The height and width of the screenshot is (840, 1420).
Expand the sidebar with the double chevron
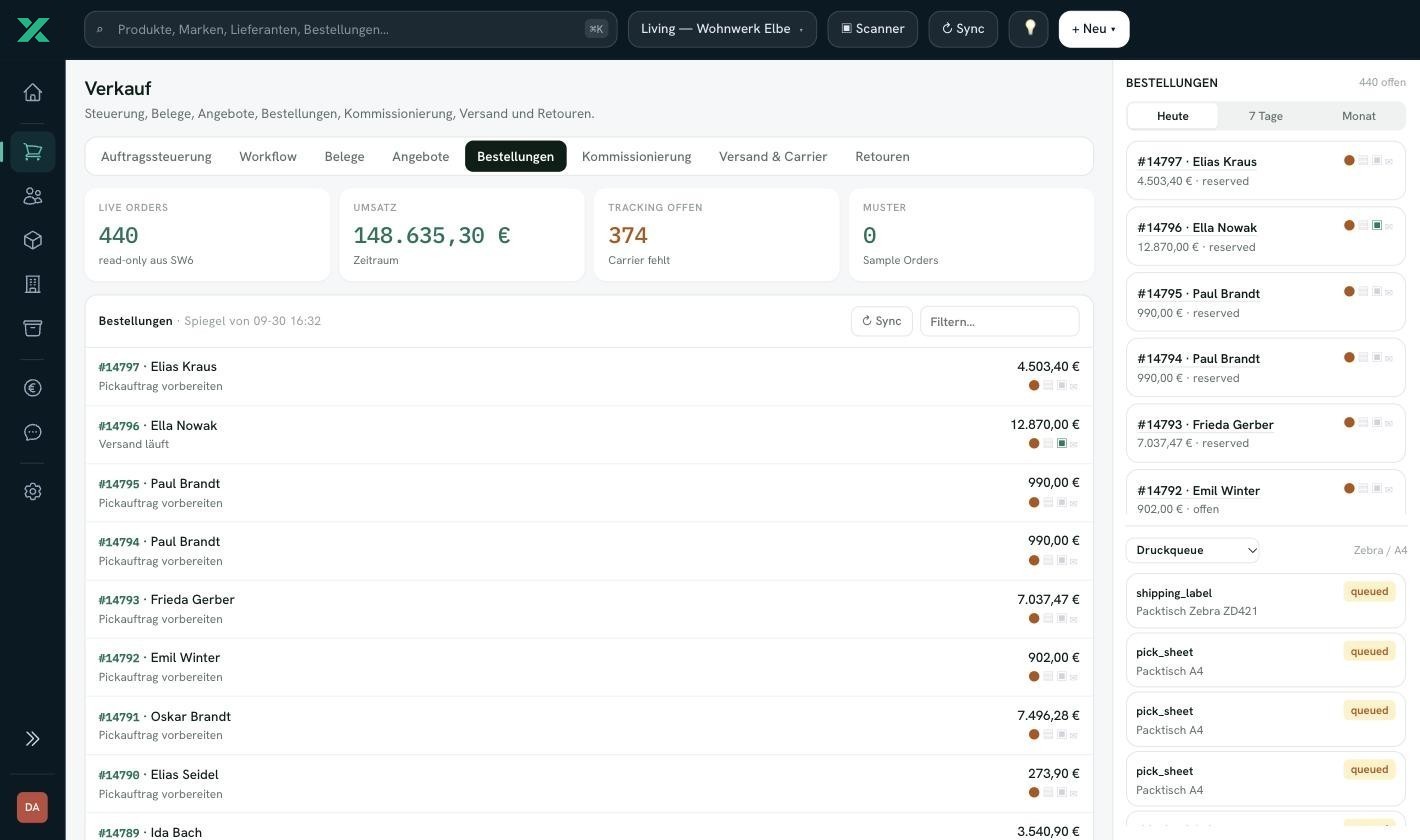(x=33, y=739)
